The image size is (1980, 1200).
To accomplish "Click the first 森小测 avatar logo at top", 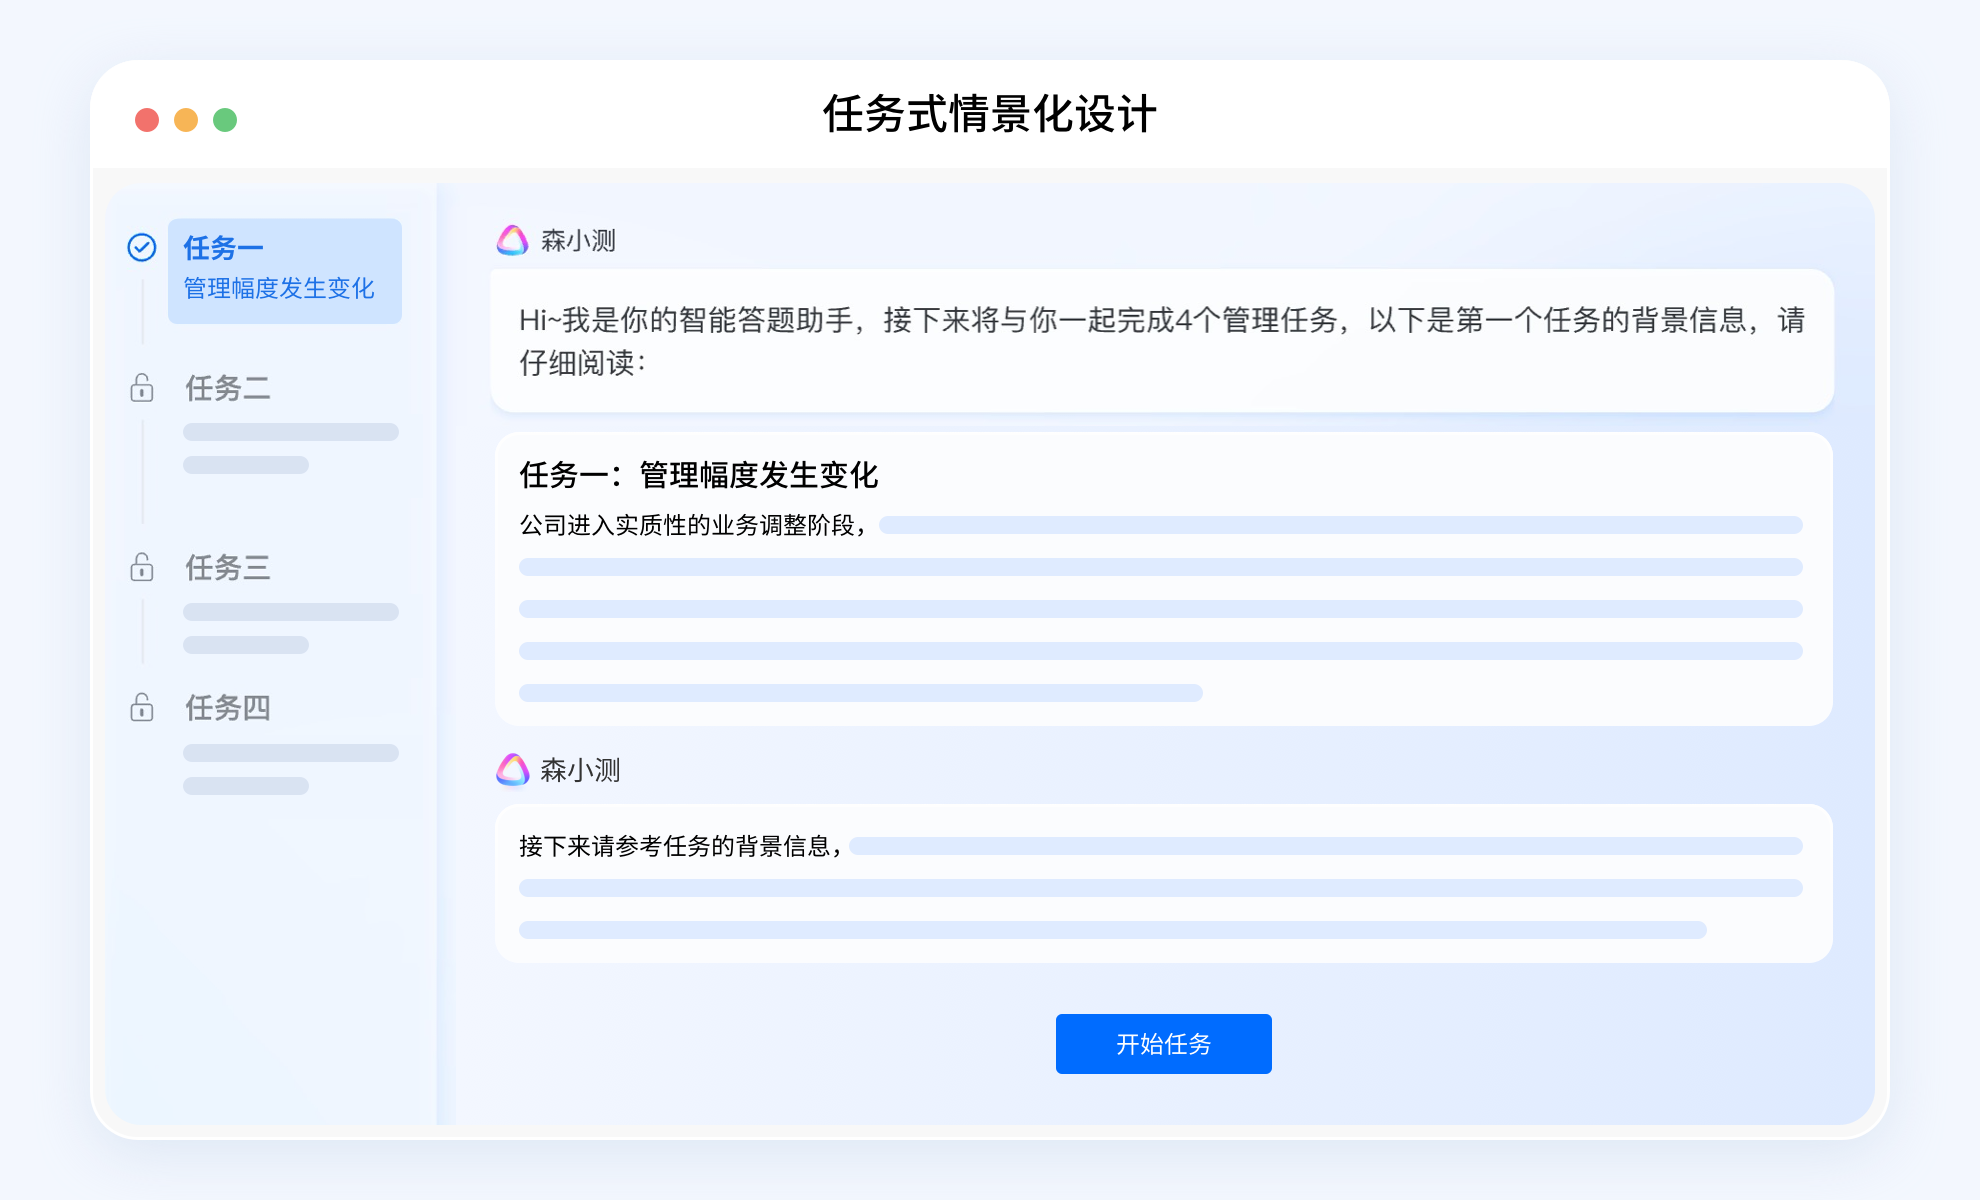I will [512, 240].
